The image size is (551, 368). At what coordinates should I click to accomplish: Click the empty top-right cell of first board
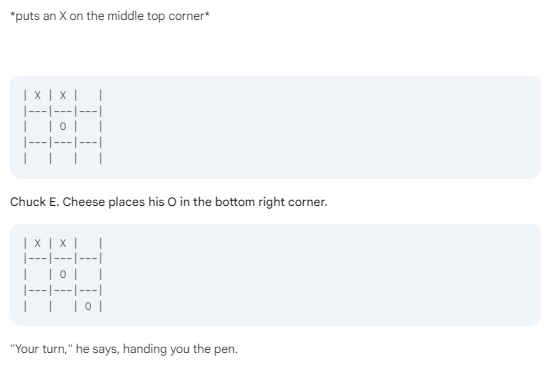[x=88, y=95]
